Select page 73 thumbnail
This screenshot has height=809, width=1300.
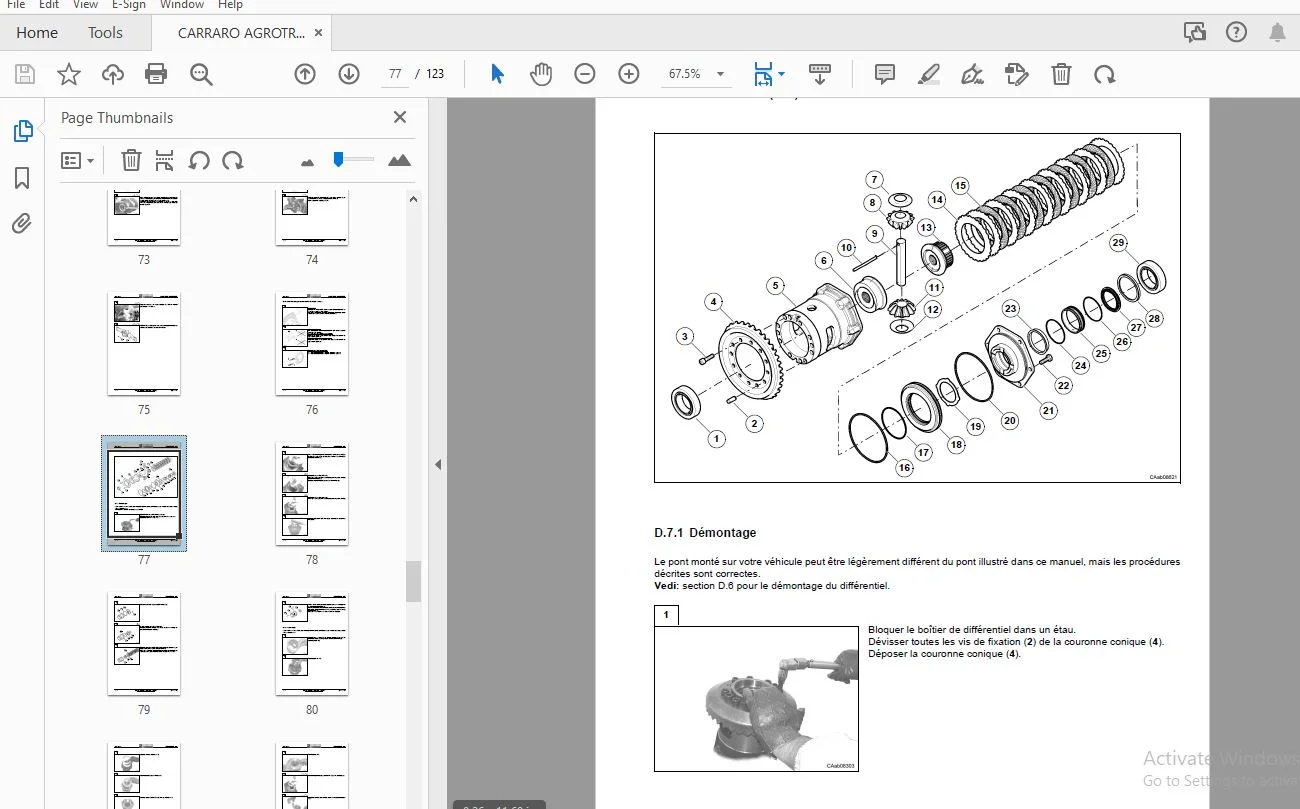144,217
